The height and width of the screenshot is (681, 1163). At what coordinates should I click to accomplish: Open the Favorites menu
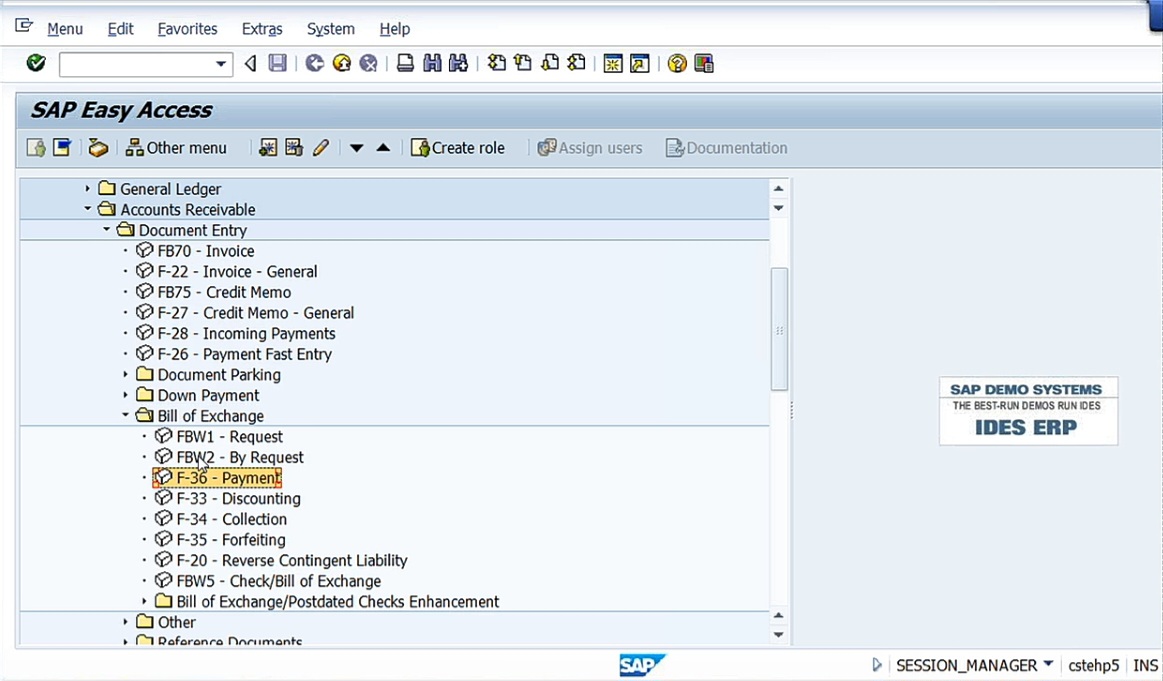(187, 29)
